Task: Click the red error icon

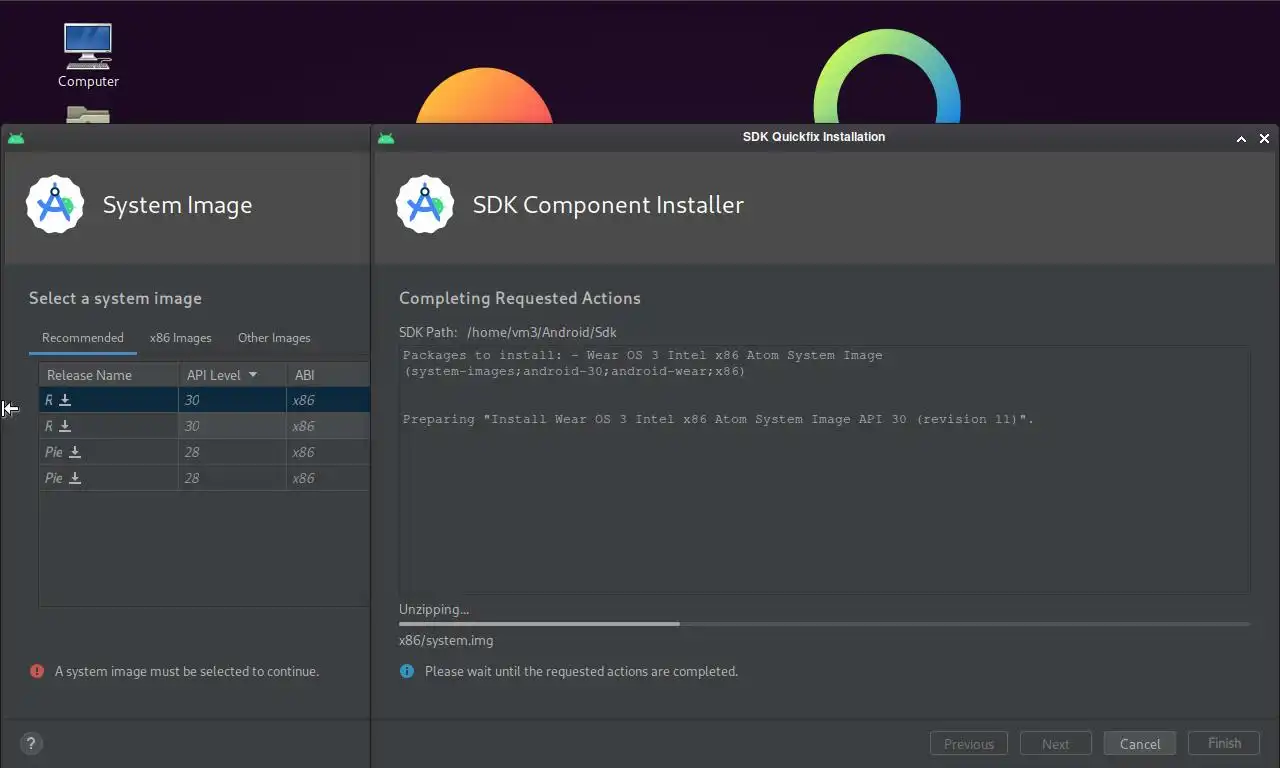Action: (x=37, y=671)
